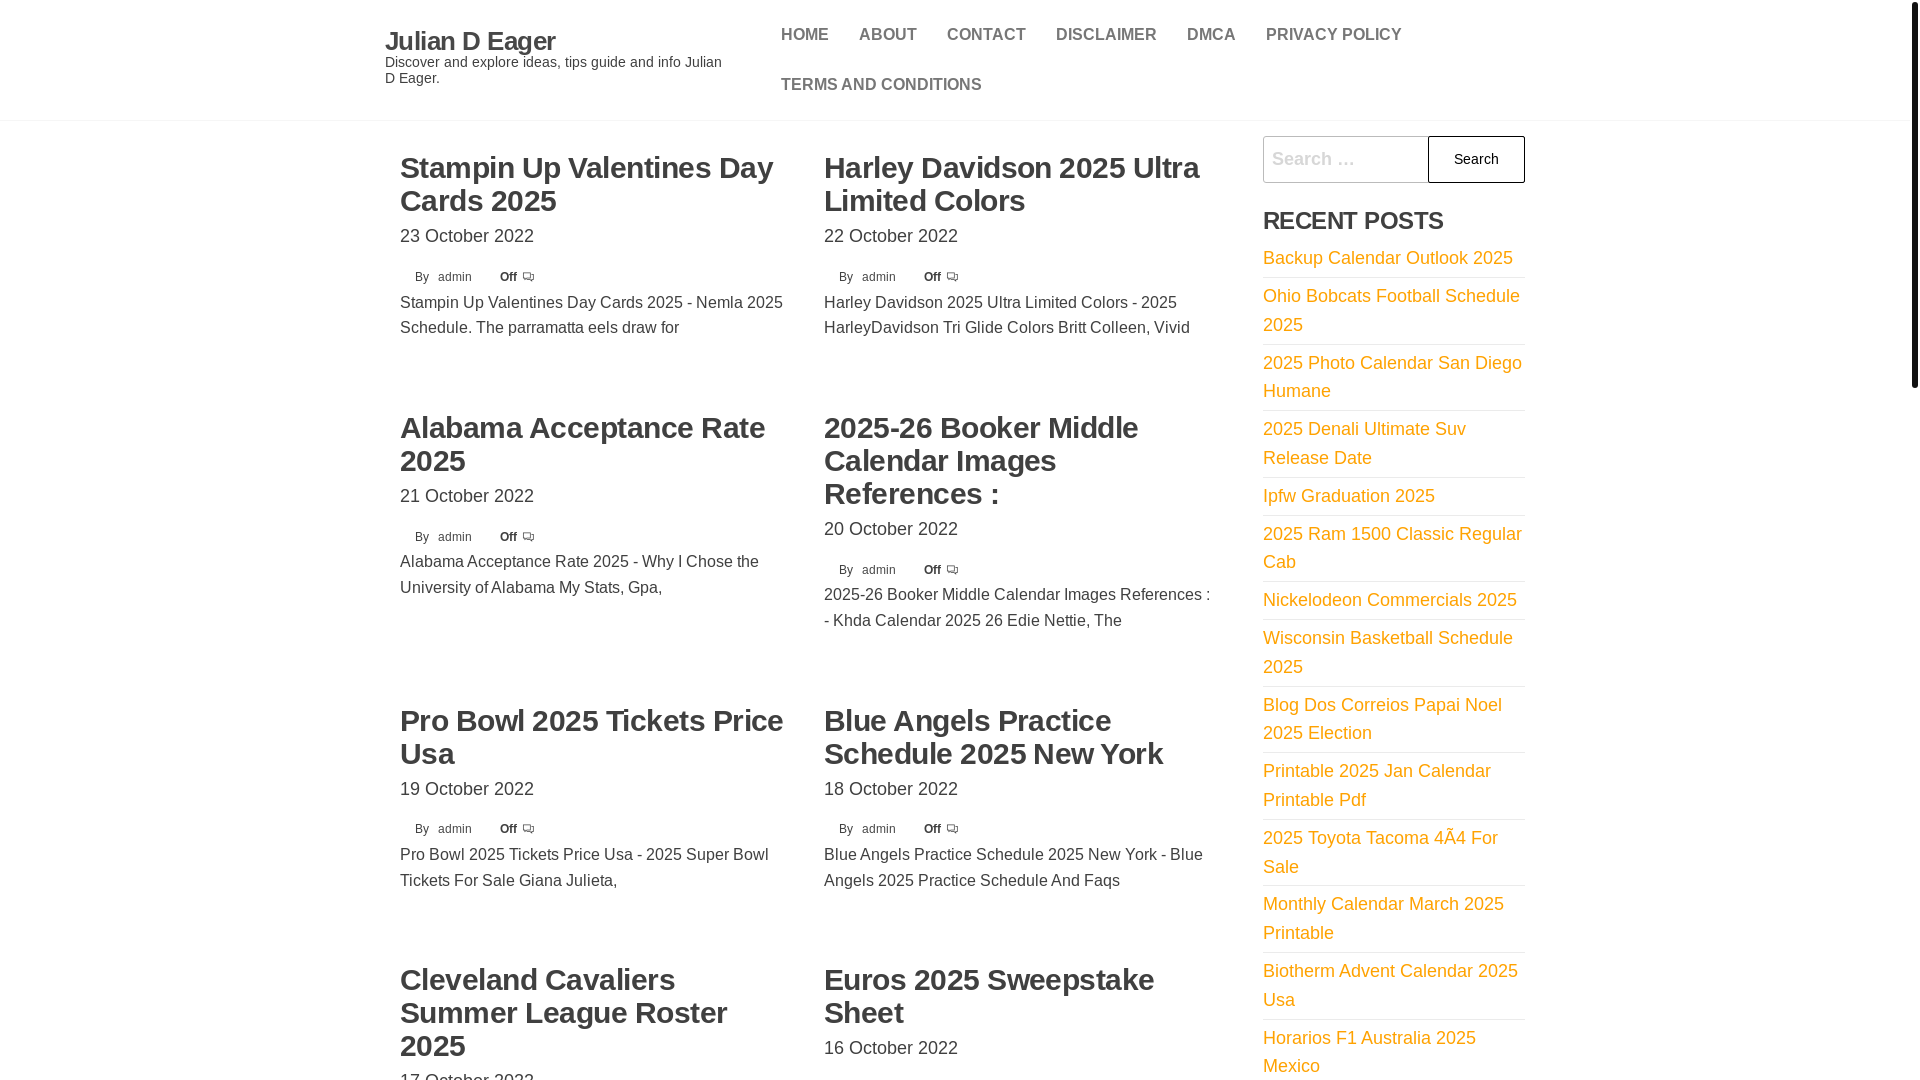Click admin author on Harley Davidson post

pyautogui.click(x=878, y=277)
